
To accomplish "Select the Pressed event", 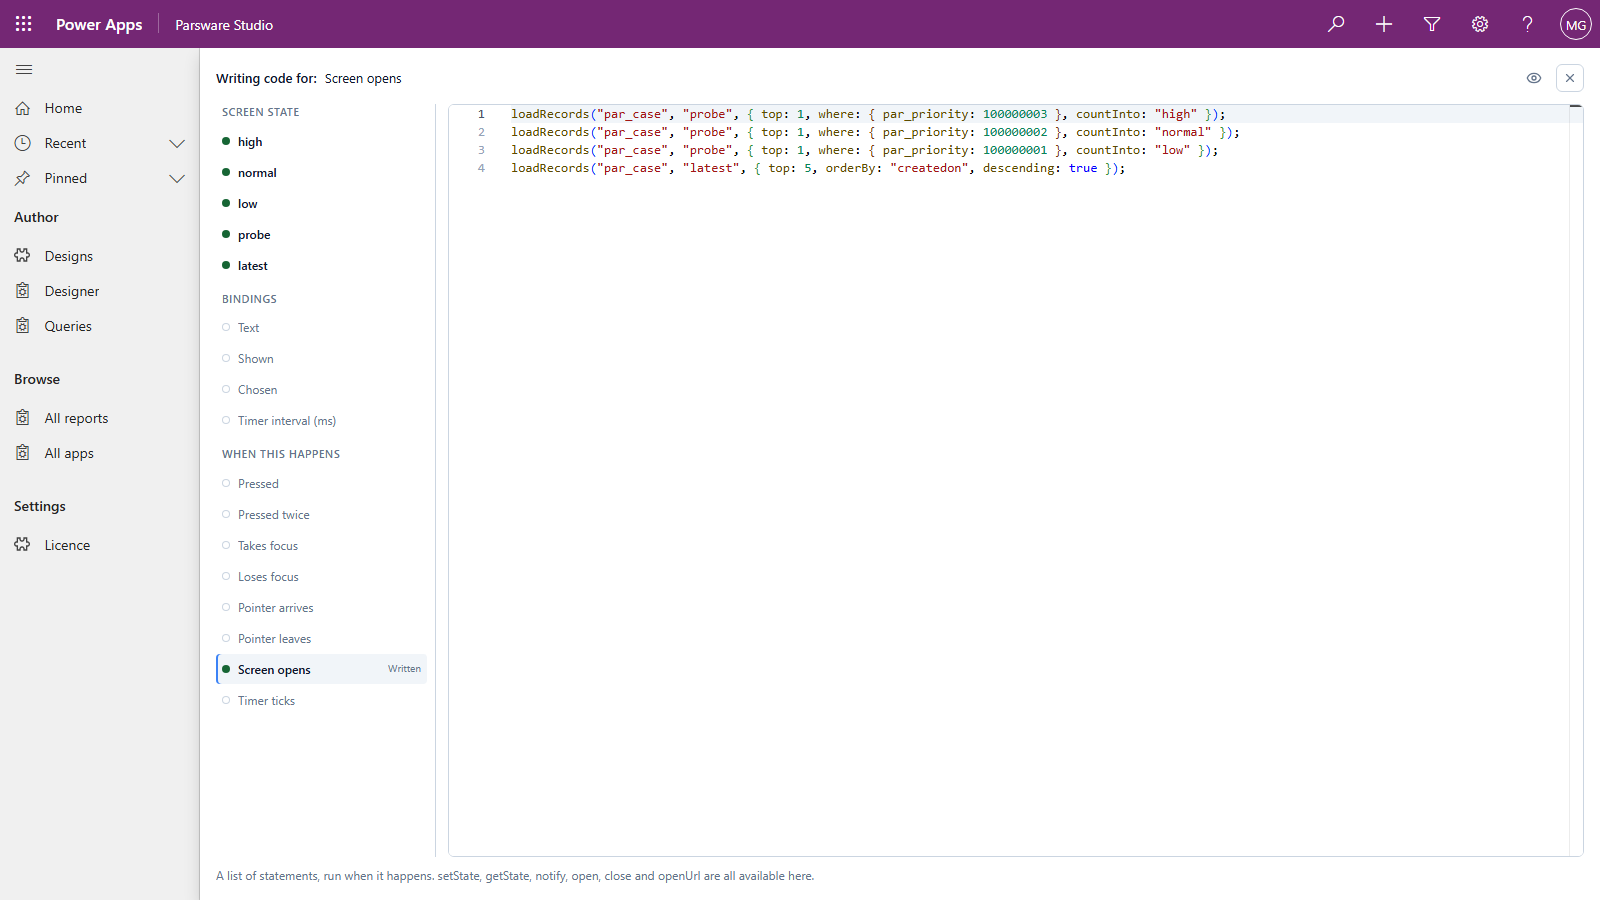I will (x=321, y=484).
